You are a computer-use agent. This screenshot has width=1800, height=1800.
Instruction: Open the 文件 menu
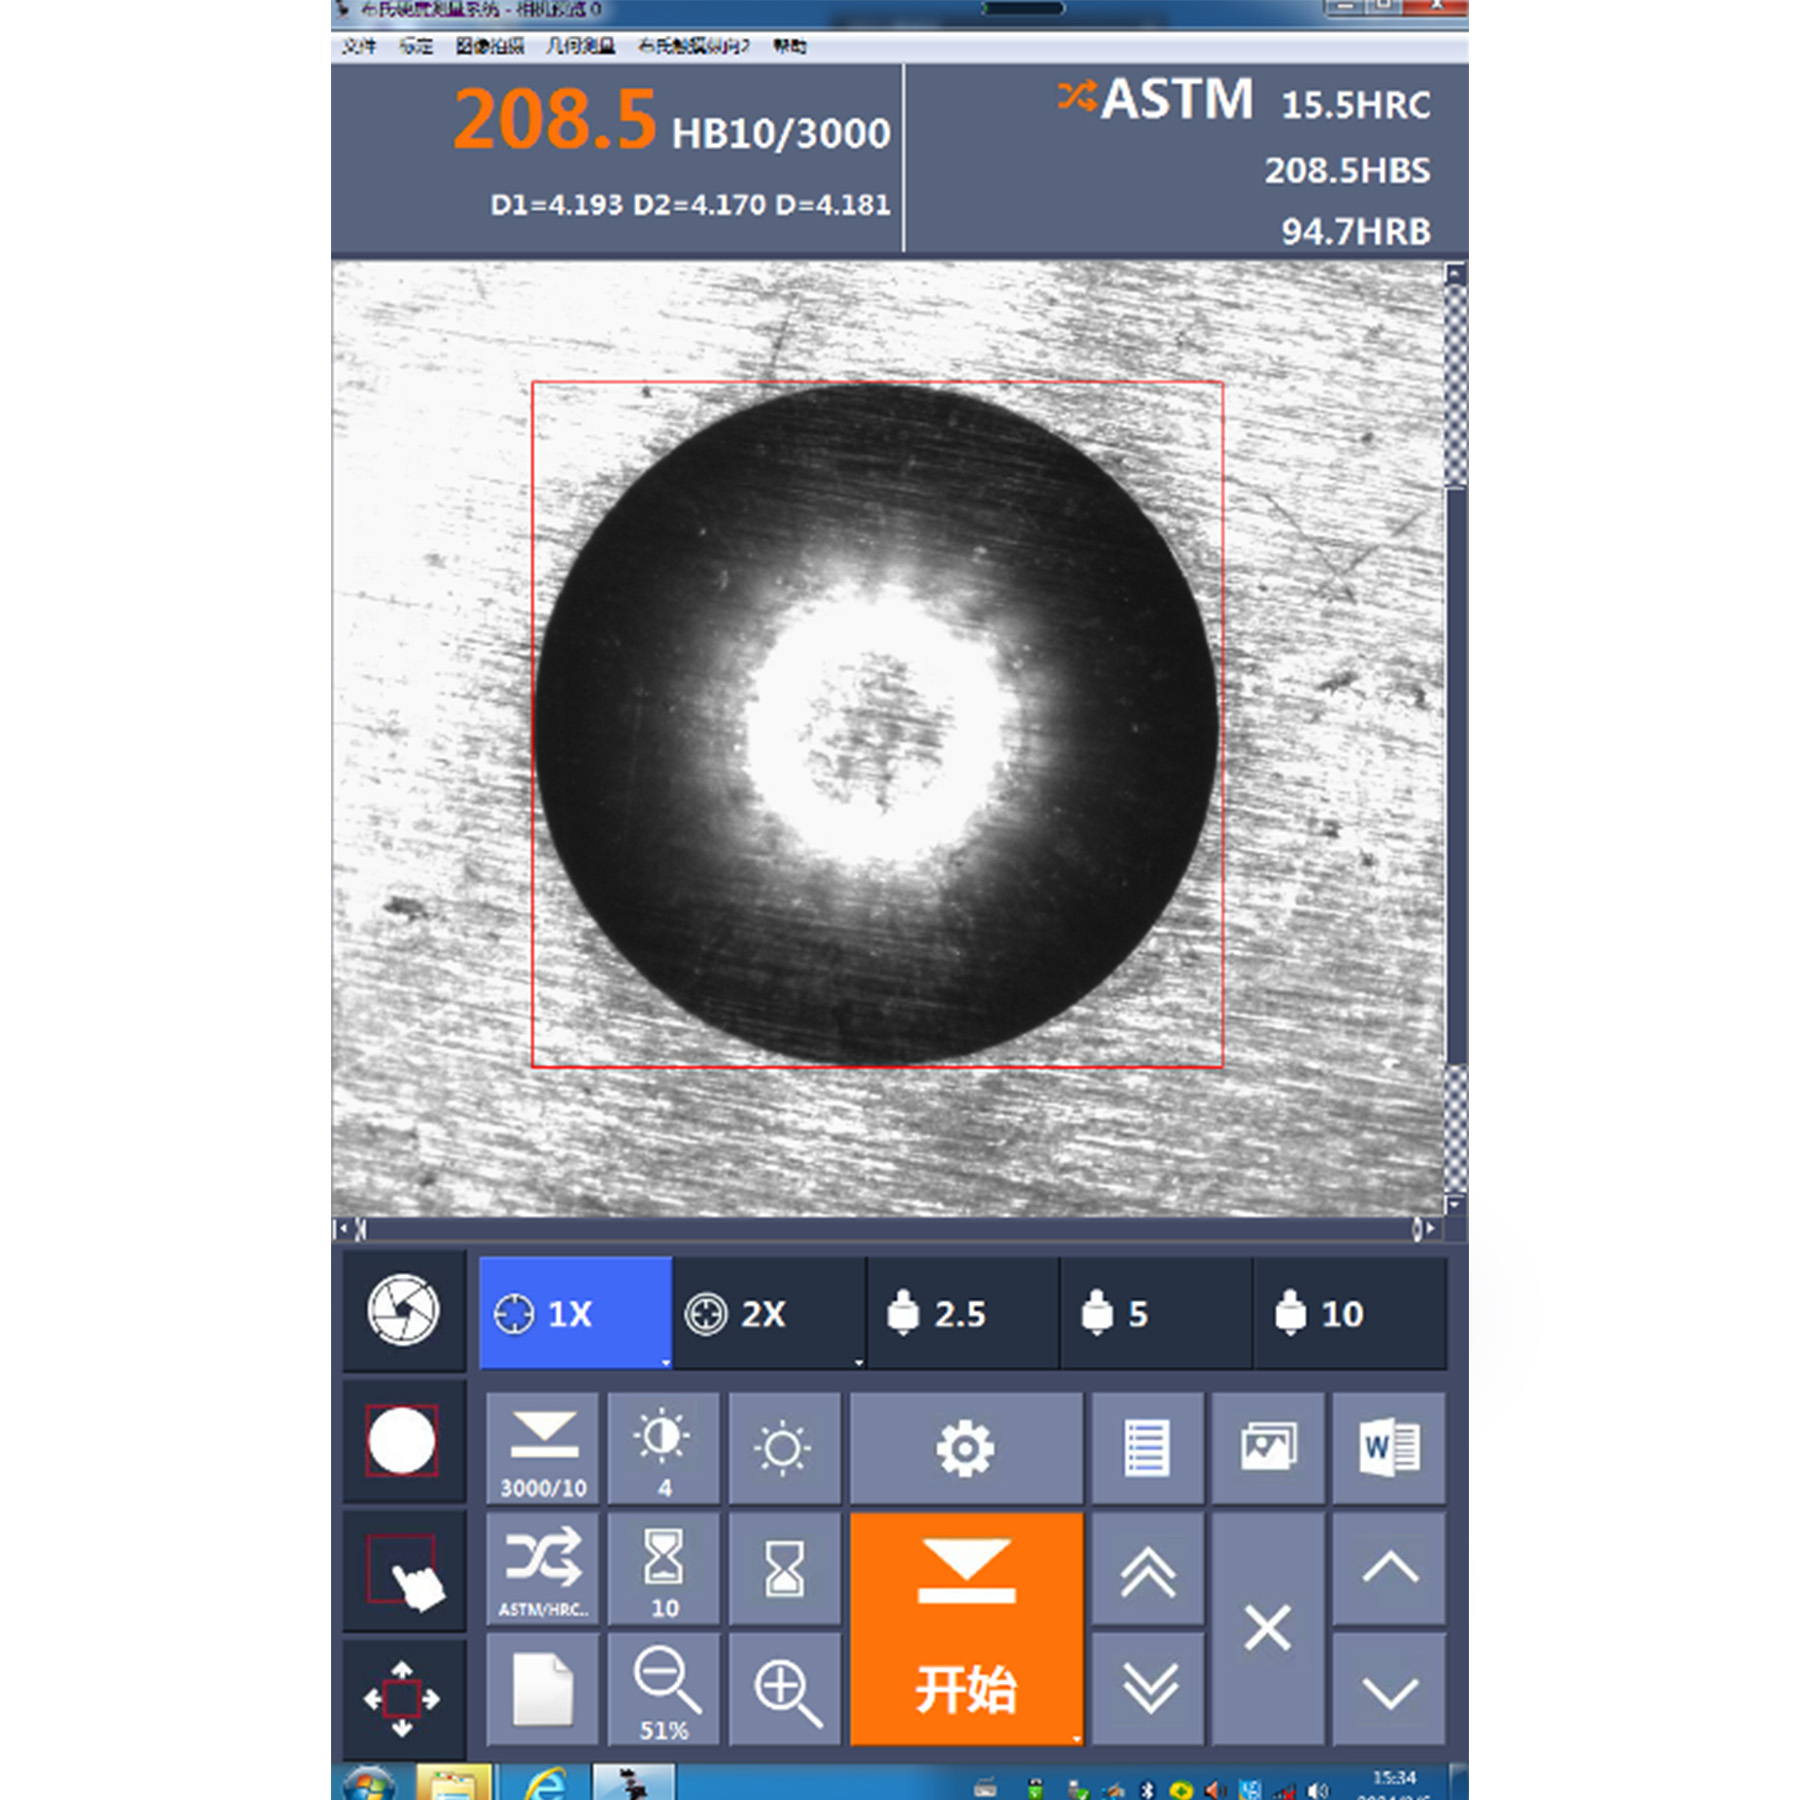pos(358,46)
